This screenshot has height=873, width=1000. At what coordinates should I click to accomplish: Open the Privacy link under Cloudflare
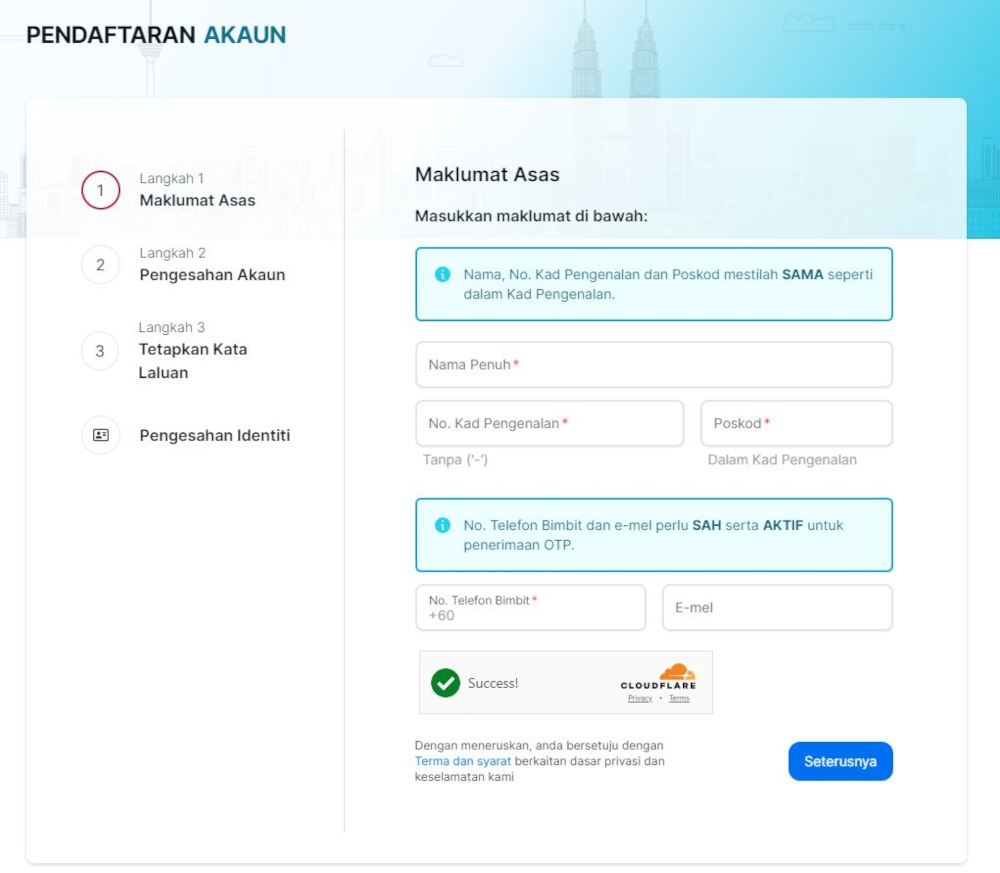click(639, 698)
